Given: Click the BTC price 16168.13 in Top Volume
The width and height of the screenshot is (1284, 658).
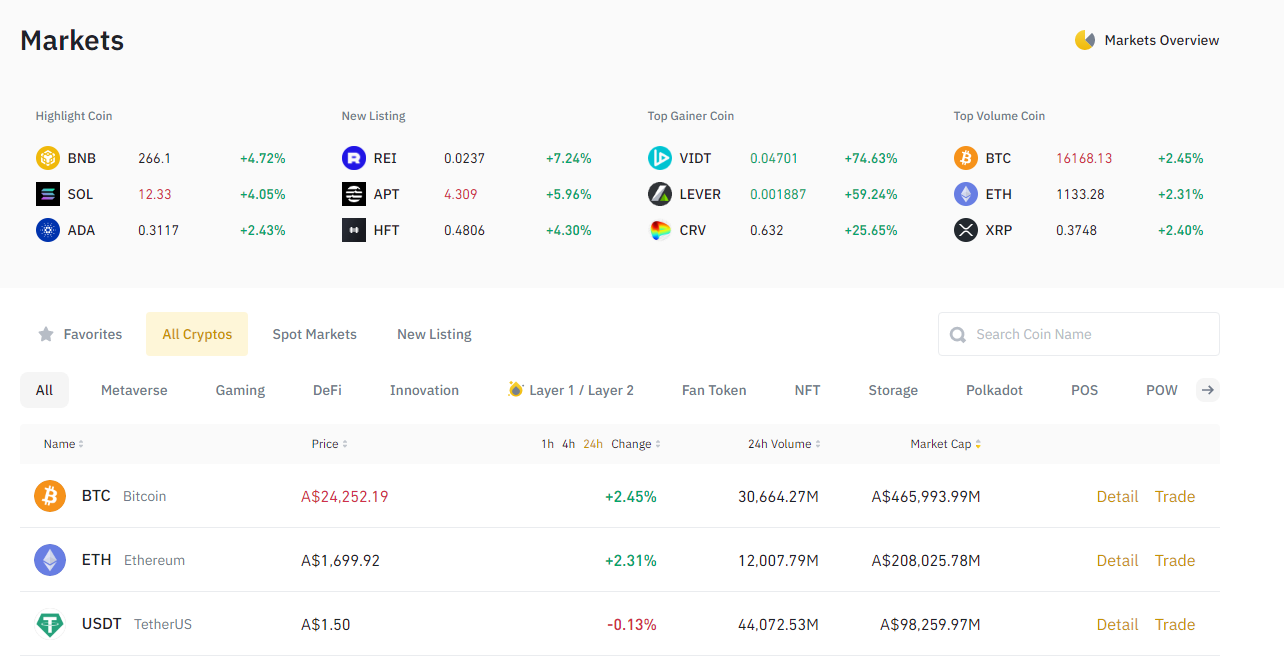Looking at the screenshot, I should (x=1084, y=158).
